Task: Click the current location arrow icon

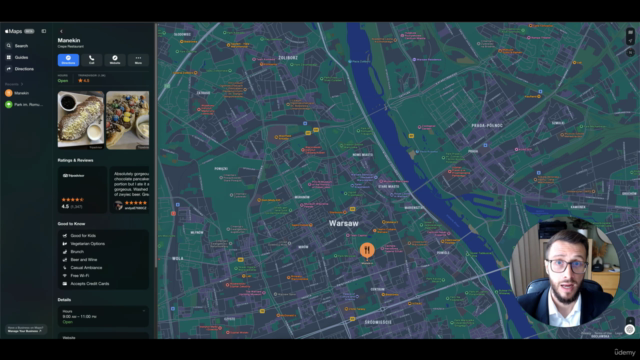Action: point(630,40)
